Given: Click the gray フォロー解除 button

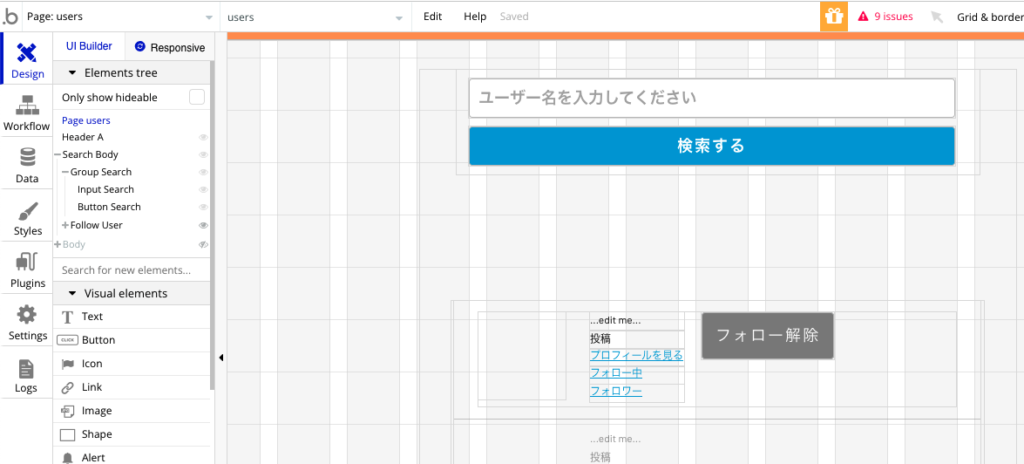Looking at the screenshot, I should pyautogui.click(x=767, y=335).
